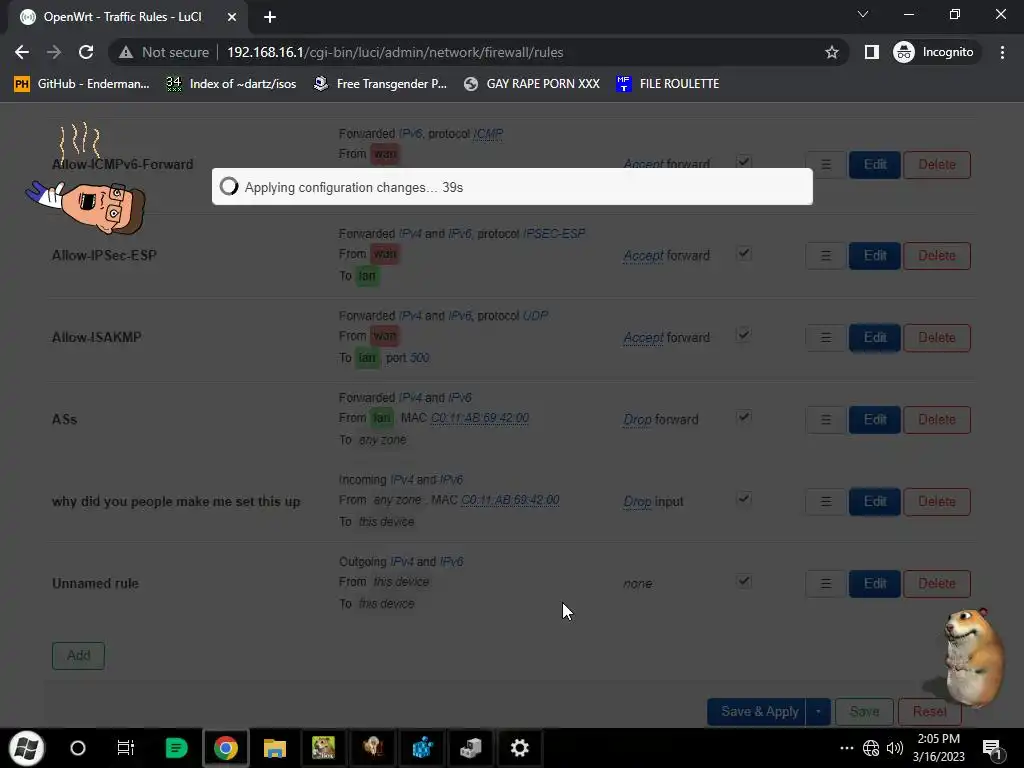This screenshot has width=1024, height=768.
Task: Open a new browser tab
Action: [270, 17]
